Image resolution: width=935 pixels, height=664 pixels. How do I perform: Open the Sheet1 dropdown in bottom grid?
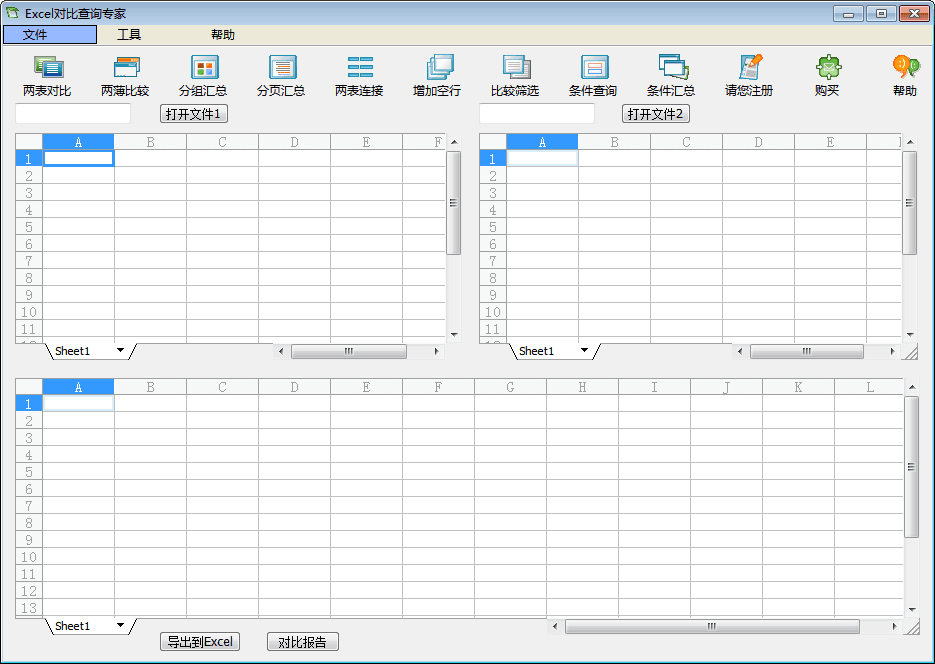(x=121, y=626)
